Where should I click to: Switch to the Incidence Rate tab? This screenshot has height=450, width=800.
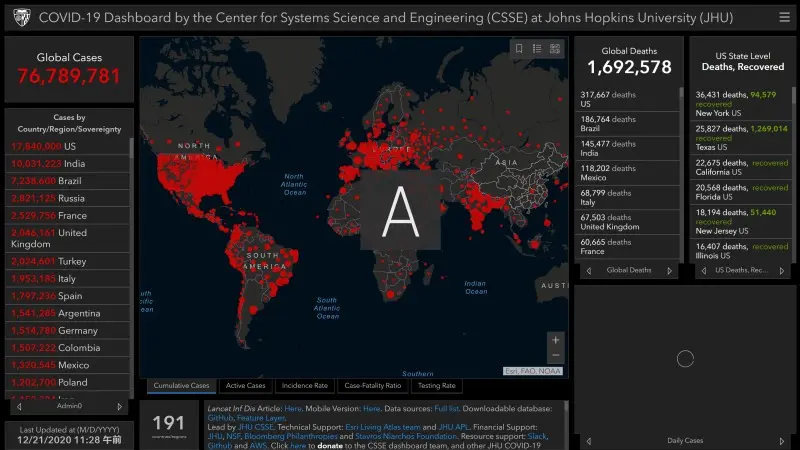(305, 386)
